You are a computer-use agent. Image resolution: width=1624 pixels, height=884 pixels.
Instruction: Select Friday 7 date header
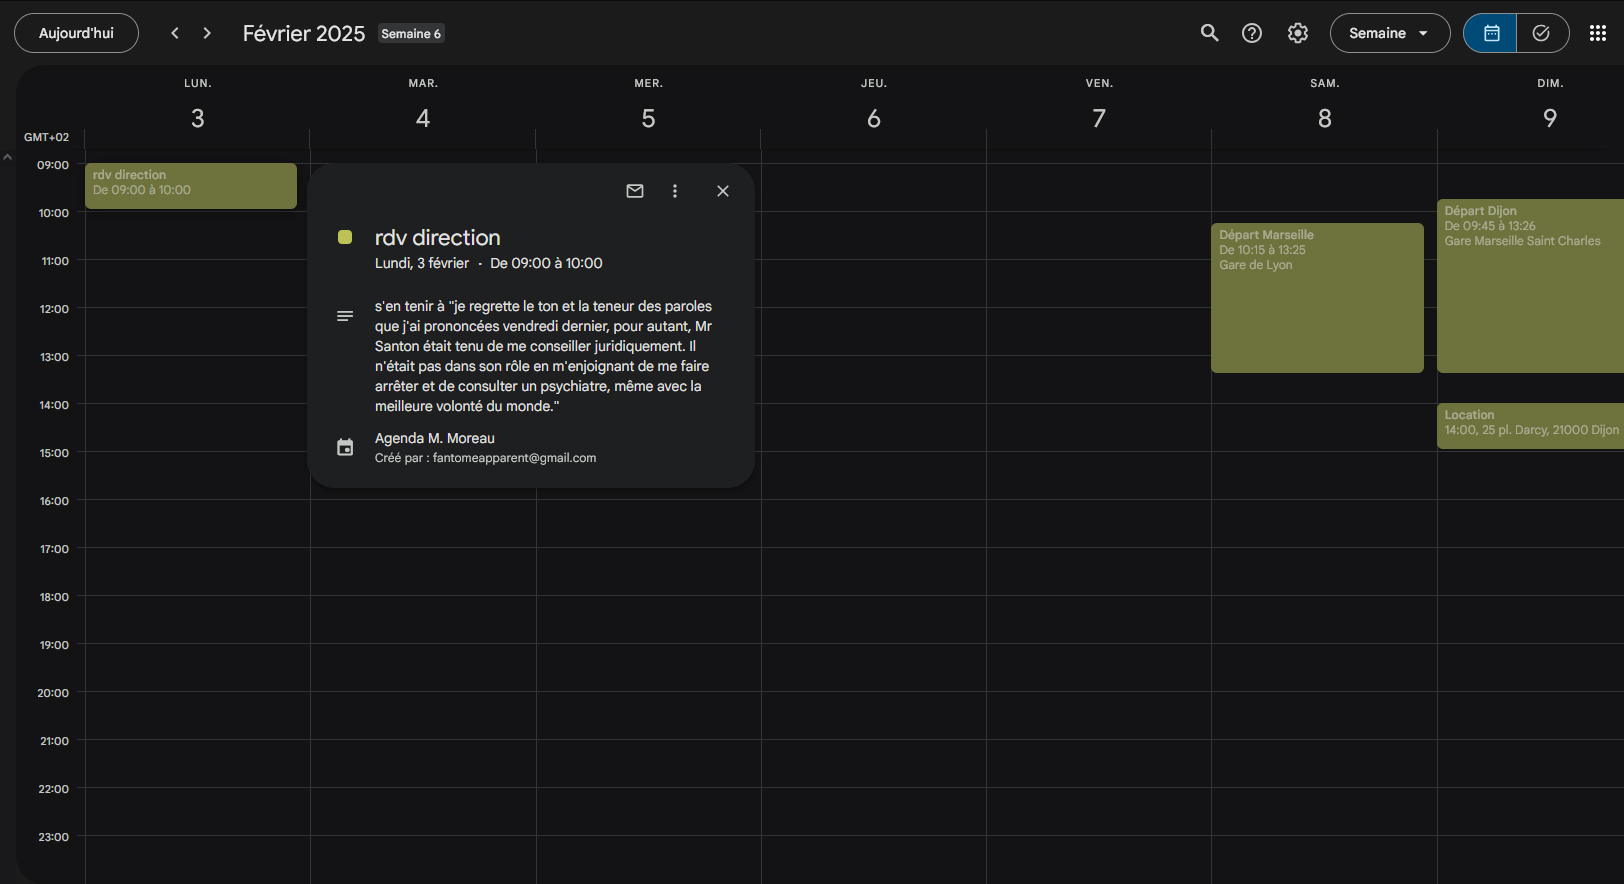click(1099, 118)
